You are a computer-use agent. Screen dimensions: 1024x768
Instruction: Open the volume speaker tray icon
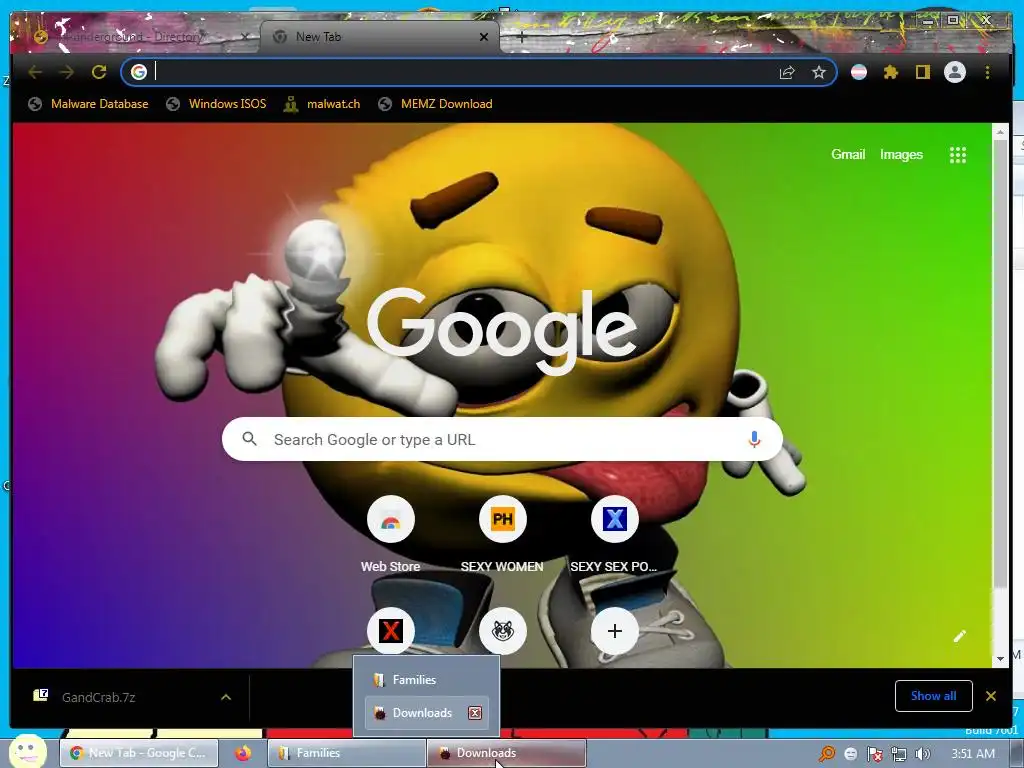coord(923,754)
